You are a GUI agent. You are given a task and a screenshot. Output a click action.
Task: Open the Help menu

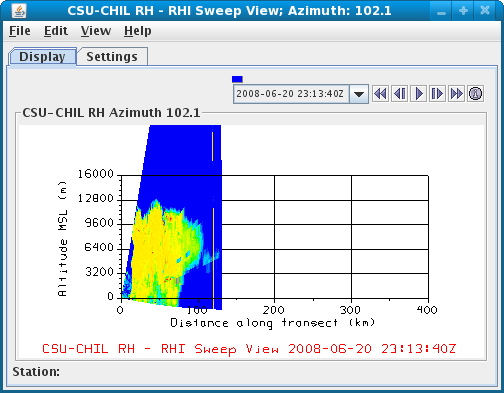click(138, 31)
